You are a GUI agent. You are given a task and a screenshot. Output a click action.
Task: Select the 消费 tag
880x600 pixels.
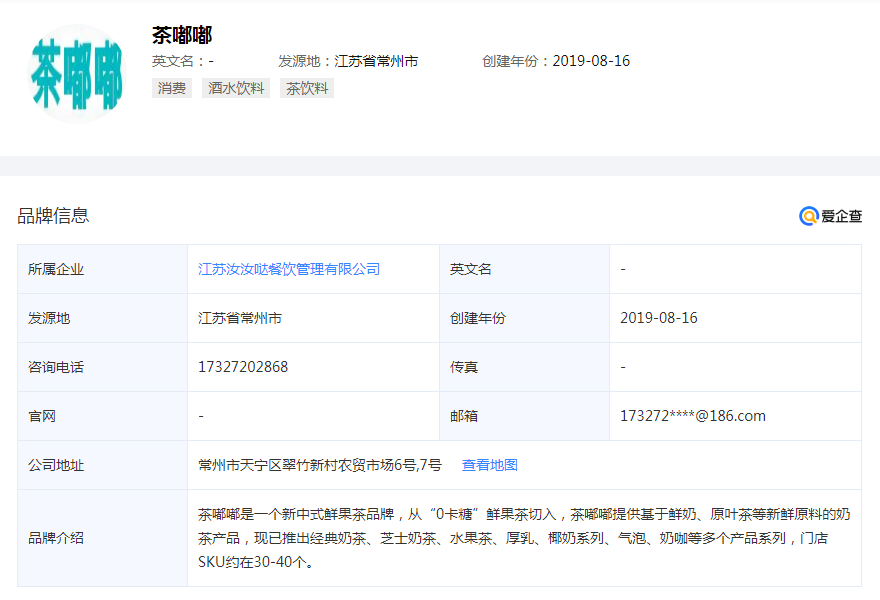tap(171, 88)
